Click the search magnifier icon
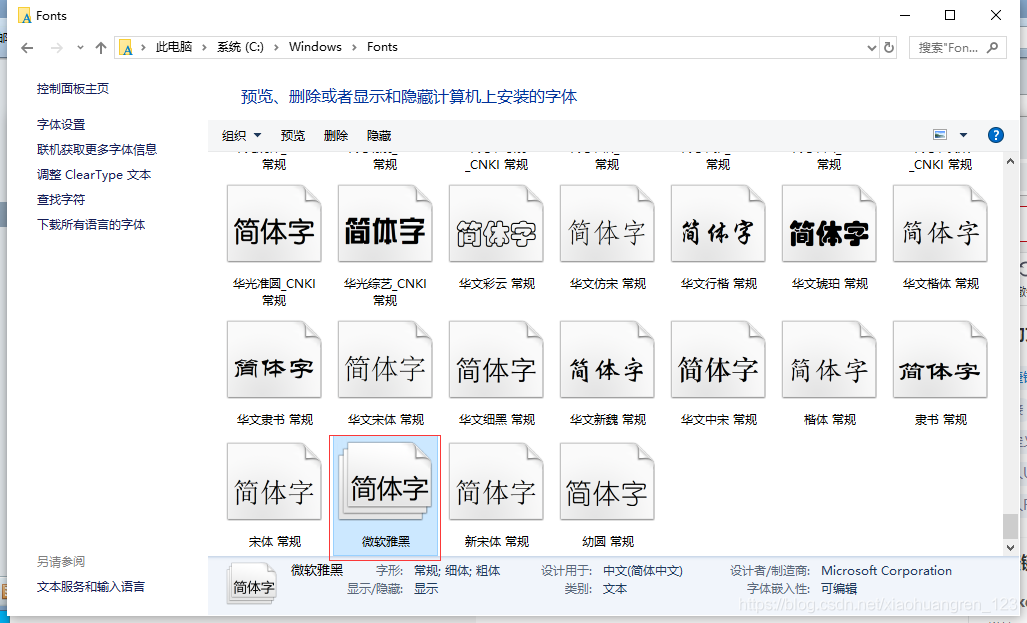Viewport: 1027px width, 623px height. pyautogui.click(x=992, y=47)
